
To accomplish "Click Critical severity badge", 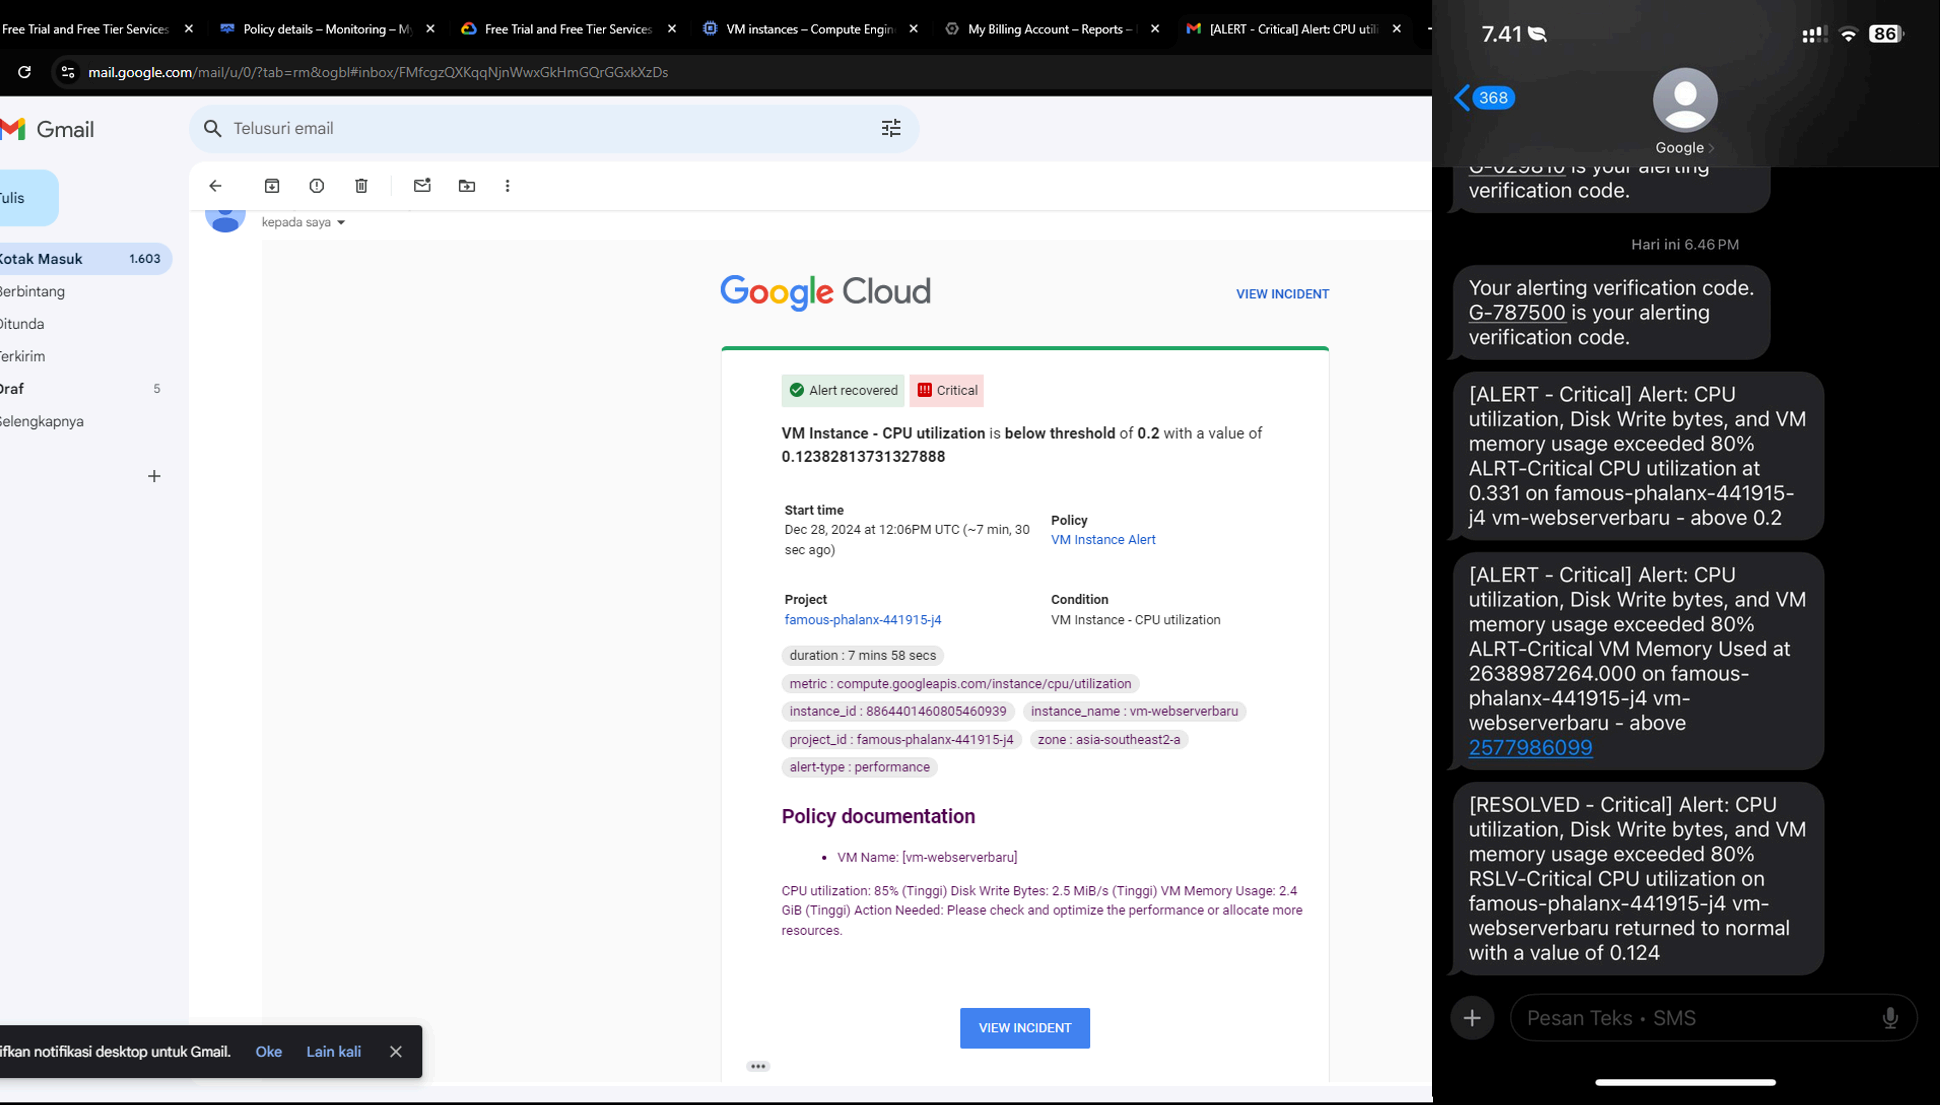I will (947, 391).
